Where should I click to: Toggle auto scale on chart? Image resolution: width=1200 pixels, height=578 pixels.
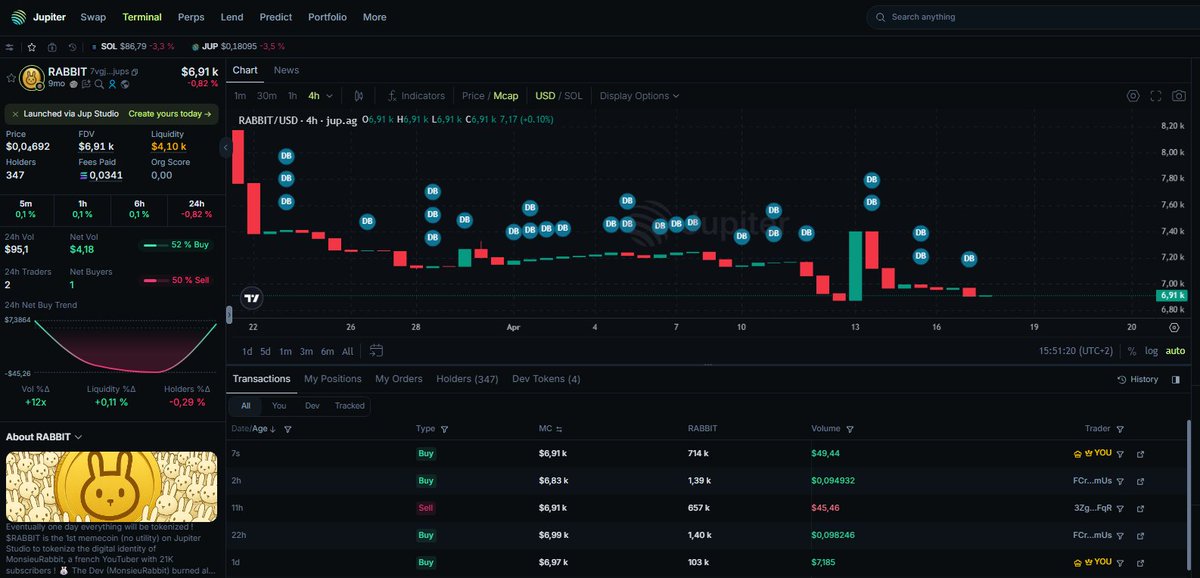click(x=1175, y=351)
